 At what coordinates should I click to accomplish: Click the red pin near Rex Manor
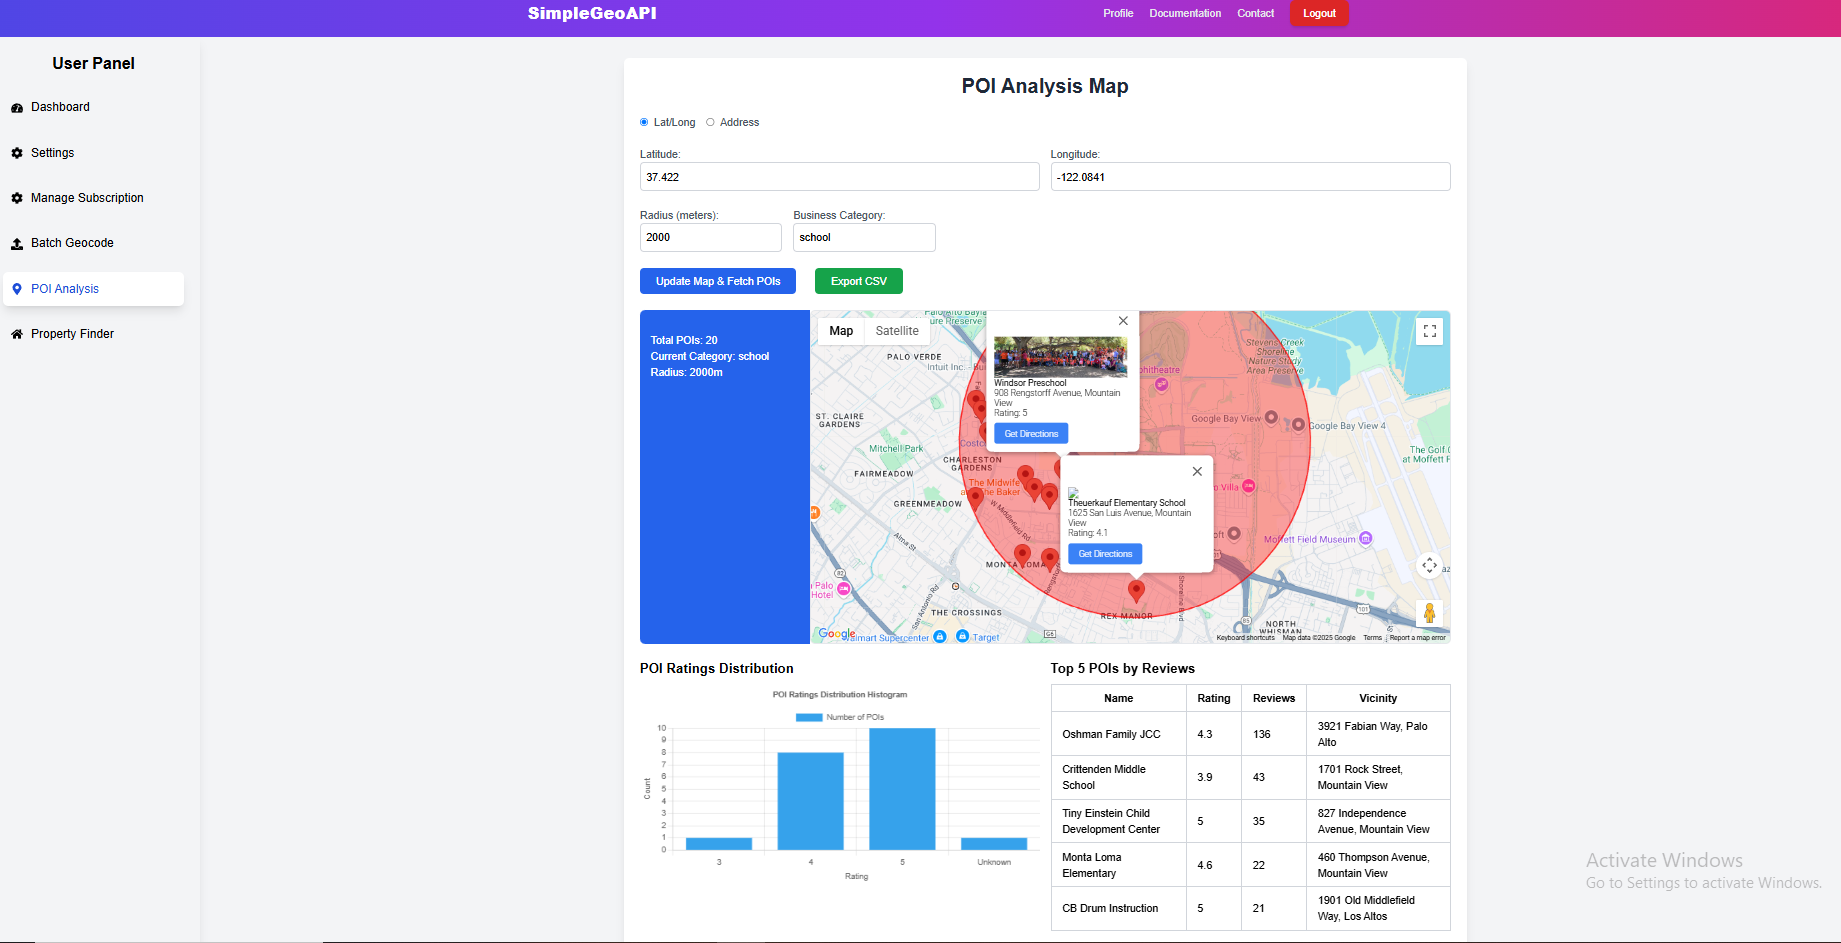coord(1136,590)
